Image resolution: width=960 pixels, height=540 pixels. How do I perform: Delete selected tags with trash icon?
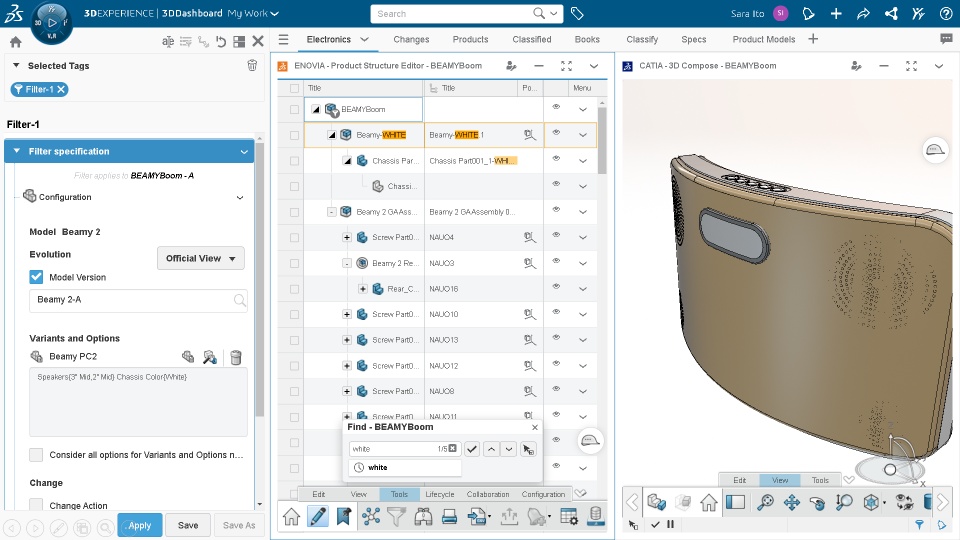click(252, 66)
